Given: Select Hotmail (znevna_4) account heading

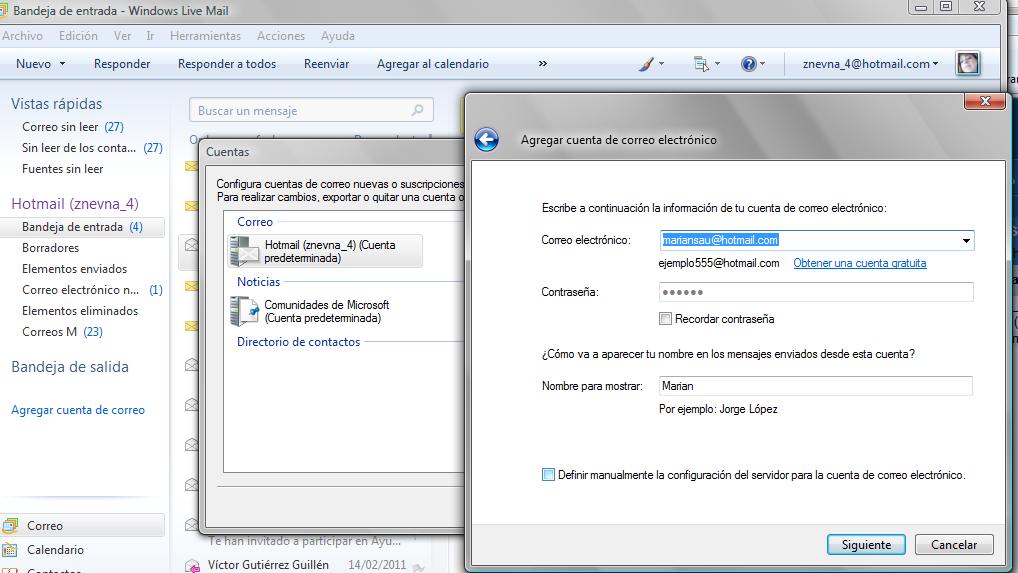Looking at the screenshot, I should tap(75, 204).
